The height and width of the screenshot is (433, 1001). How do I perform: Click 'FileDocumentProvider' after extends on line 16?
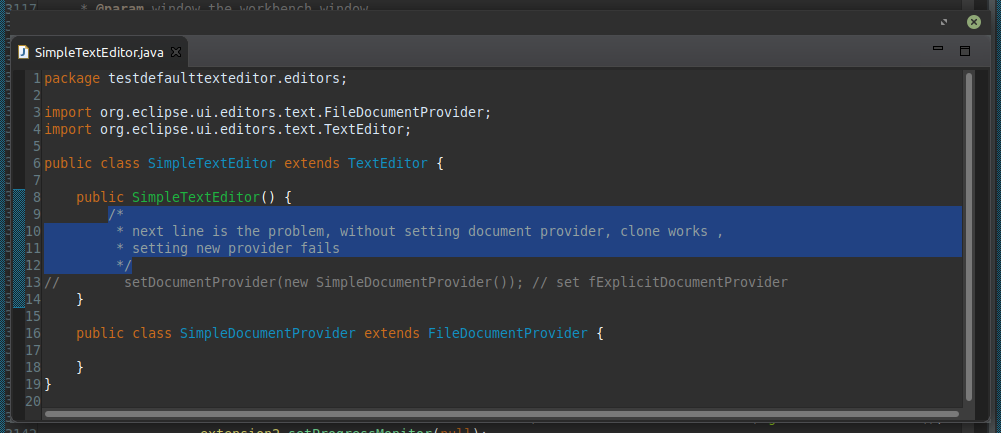(508, 333)
